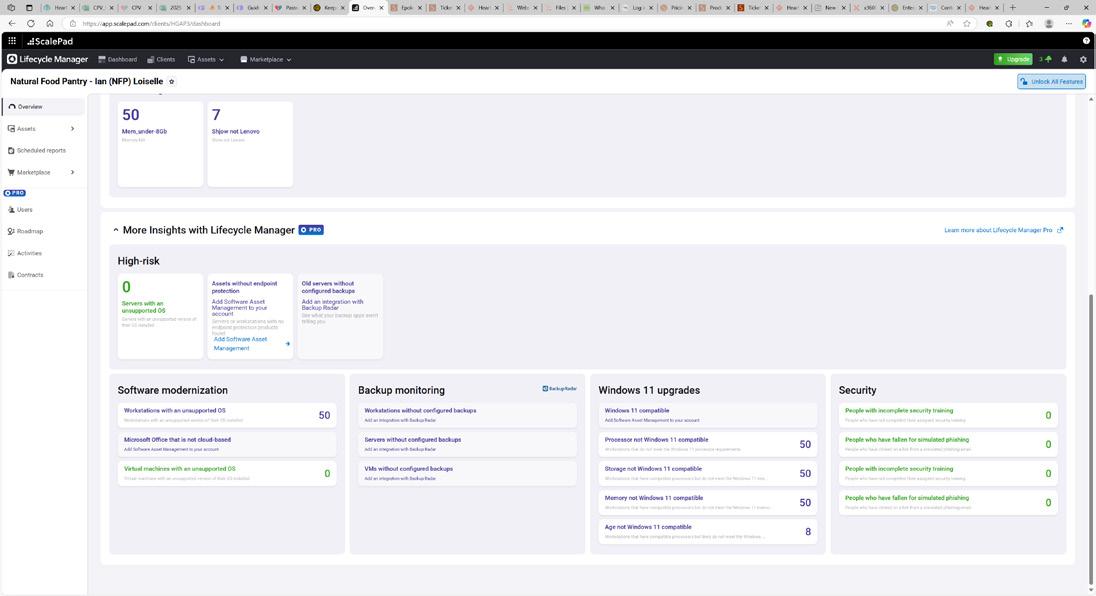
Task: Click the Read aloud icon in address bar
Action: point(949,23)
